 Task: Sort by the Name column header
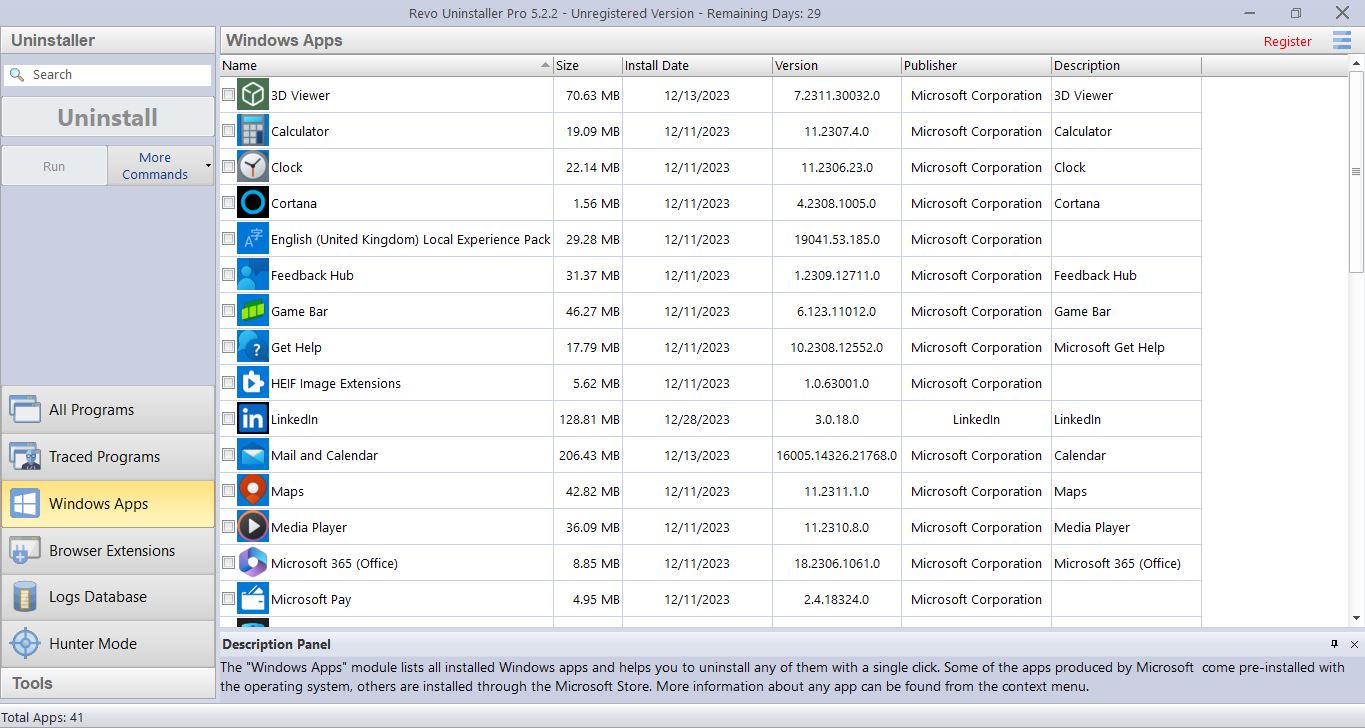pyautogui.click(x=386, y=65)
